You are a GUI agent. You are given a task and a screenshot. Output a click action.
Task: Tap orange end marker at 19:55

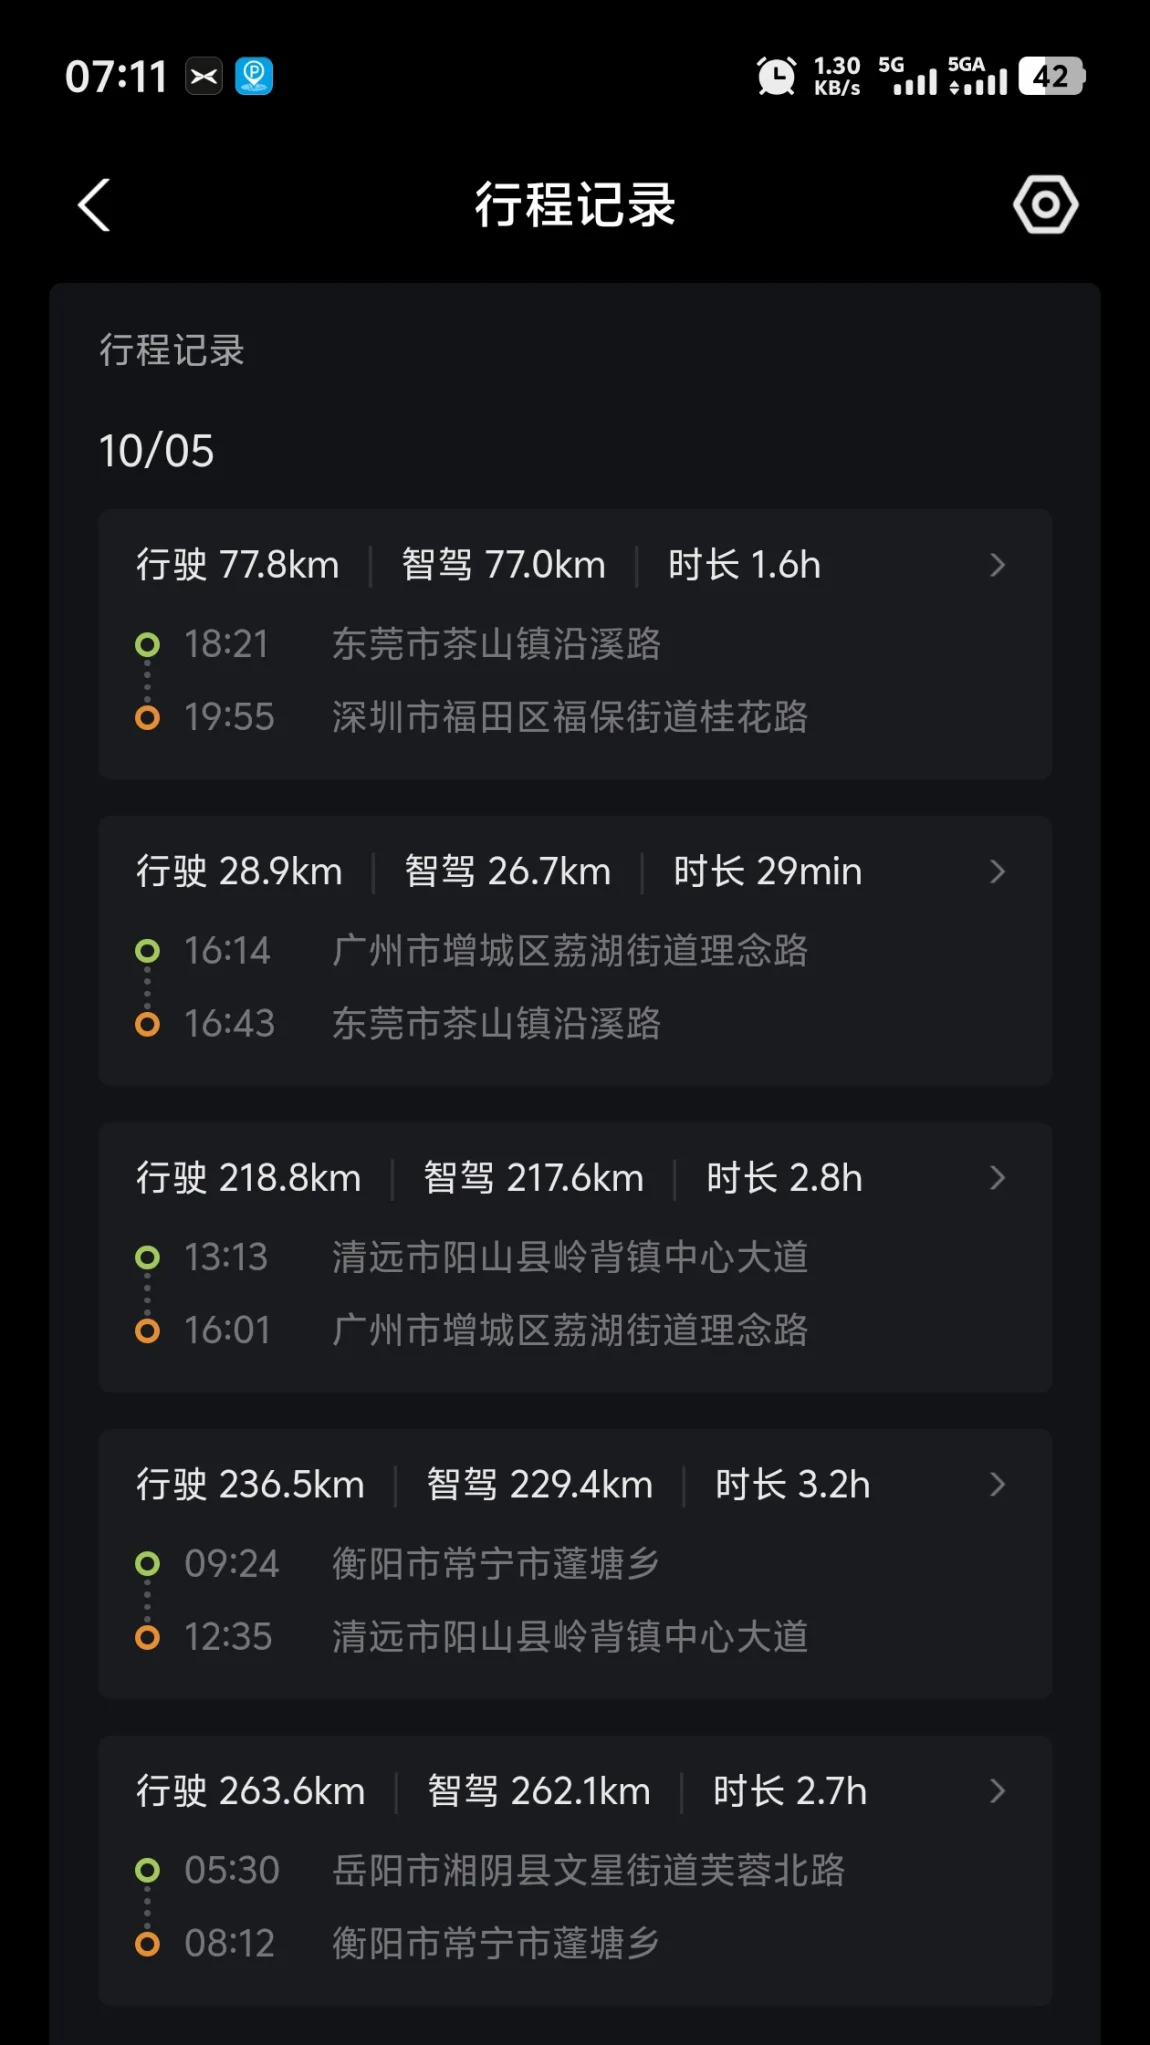coord(147,718)
